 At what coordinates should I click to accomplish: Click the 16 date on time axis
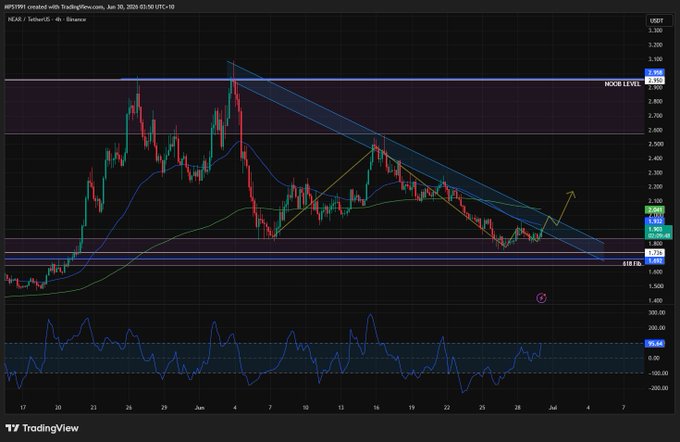pos(376,408)
